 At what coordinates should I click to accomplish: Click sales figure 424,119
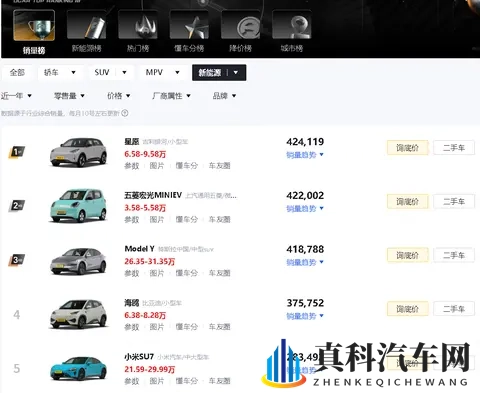point(305,142)
